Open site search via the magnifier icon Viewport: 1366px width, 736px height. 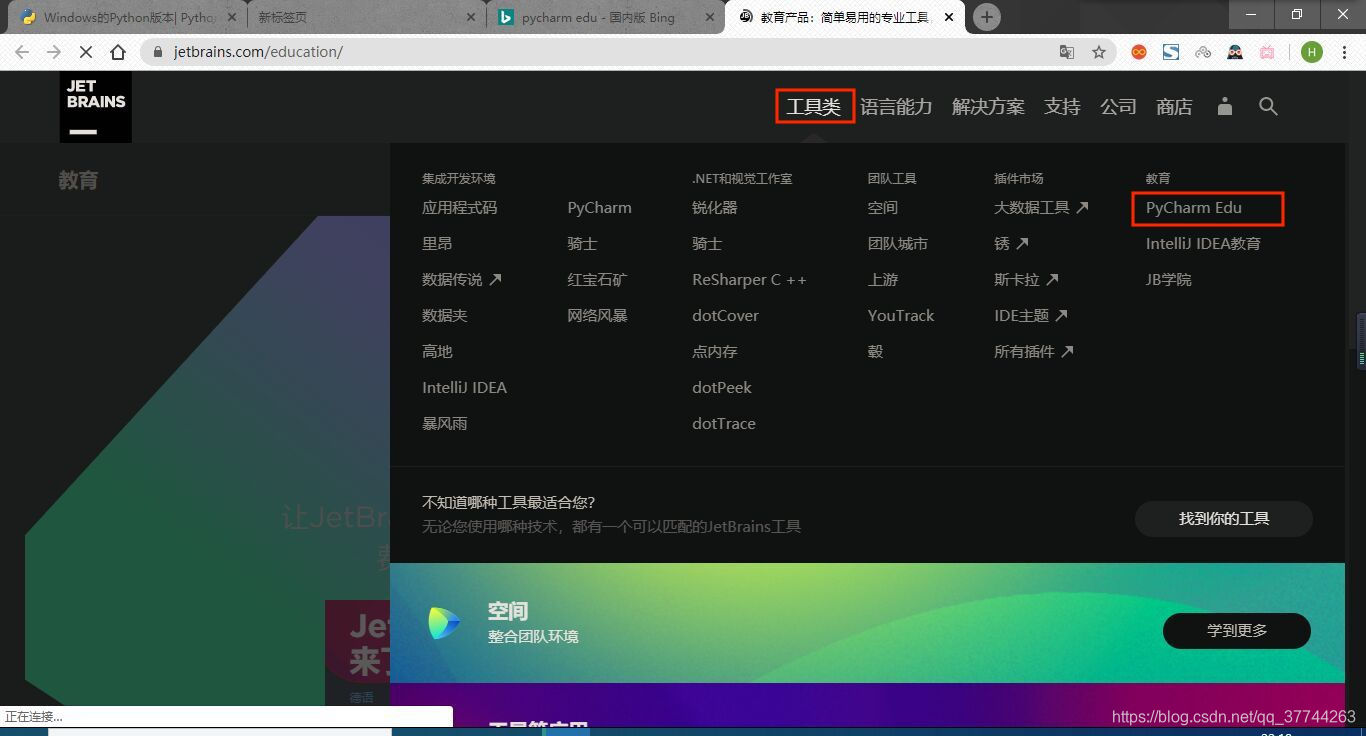point(1268,107)
